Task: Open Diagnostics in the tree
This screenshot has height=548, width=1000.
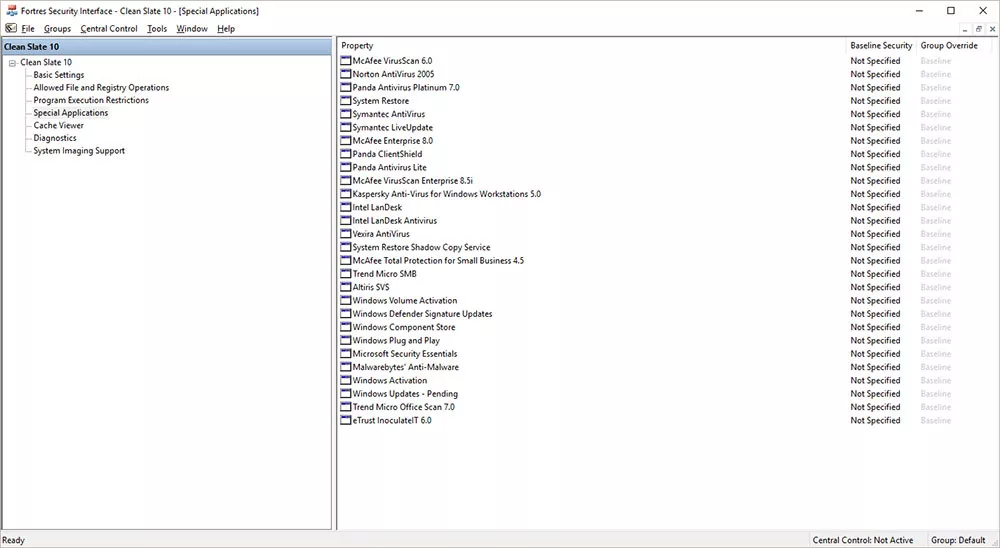Action: coord(55,138)
